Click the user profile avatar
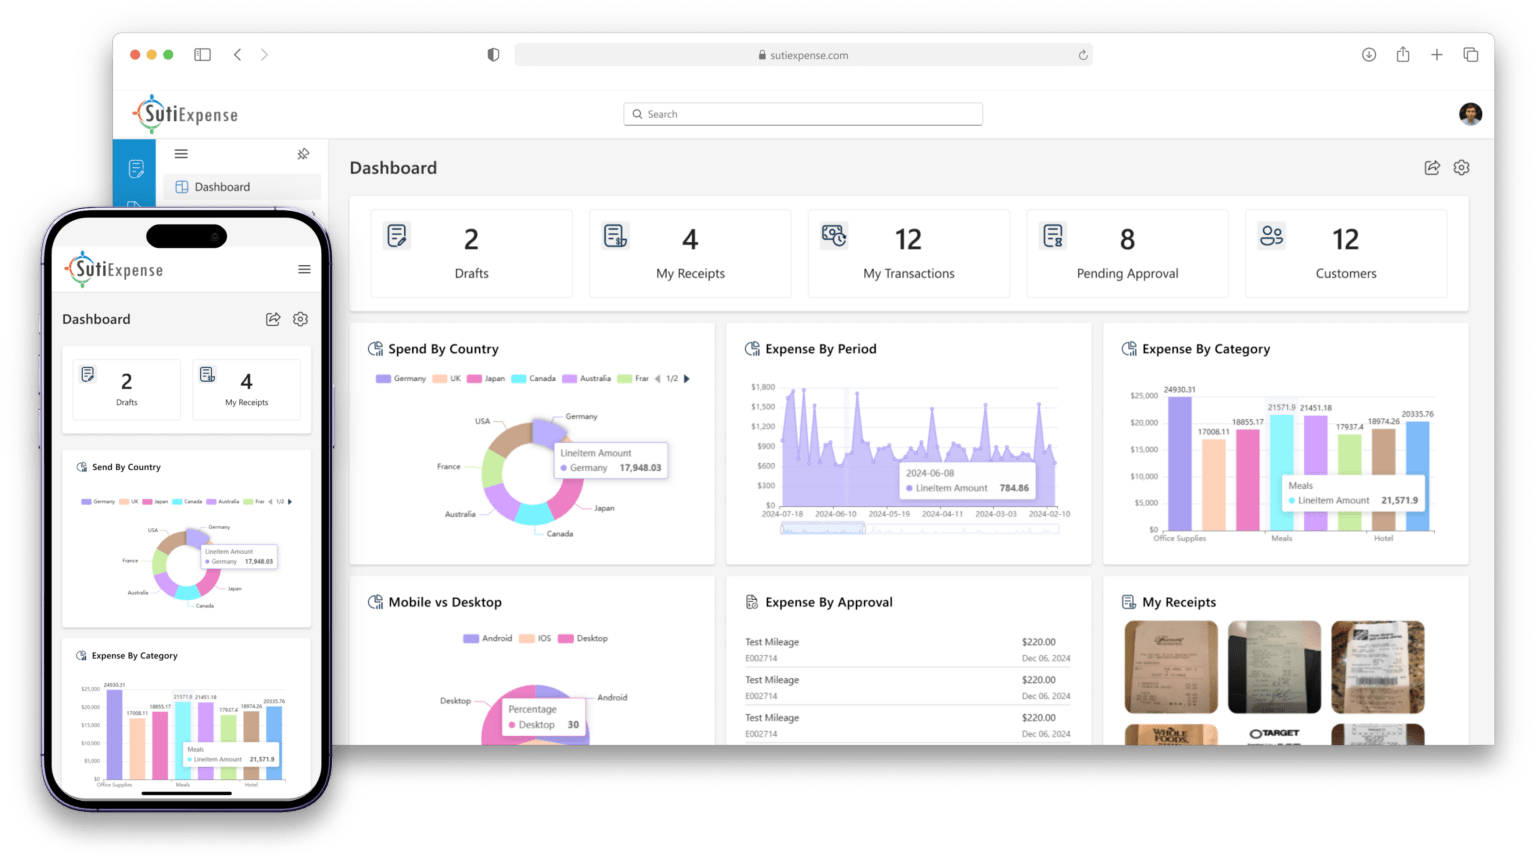 (1470, 114)
